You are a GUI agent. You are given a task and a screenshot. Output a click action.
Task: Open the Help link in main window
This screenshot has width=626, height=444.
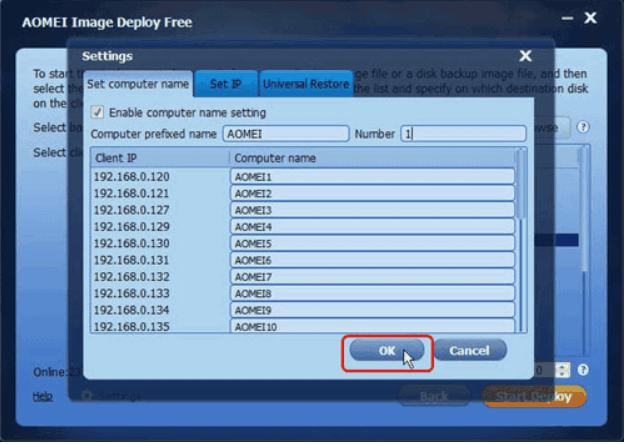[x=43, y=396]
